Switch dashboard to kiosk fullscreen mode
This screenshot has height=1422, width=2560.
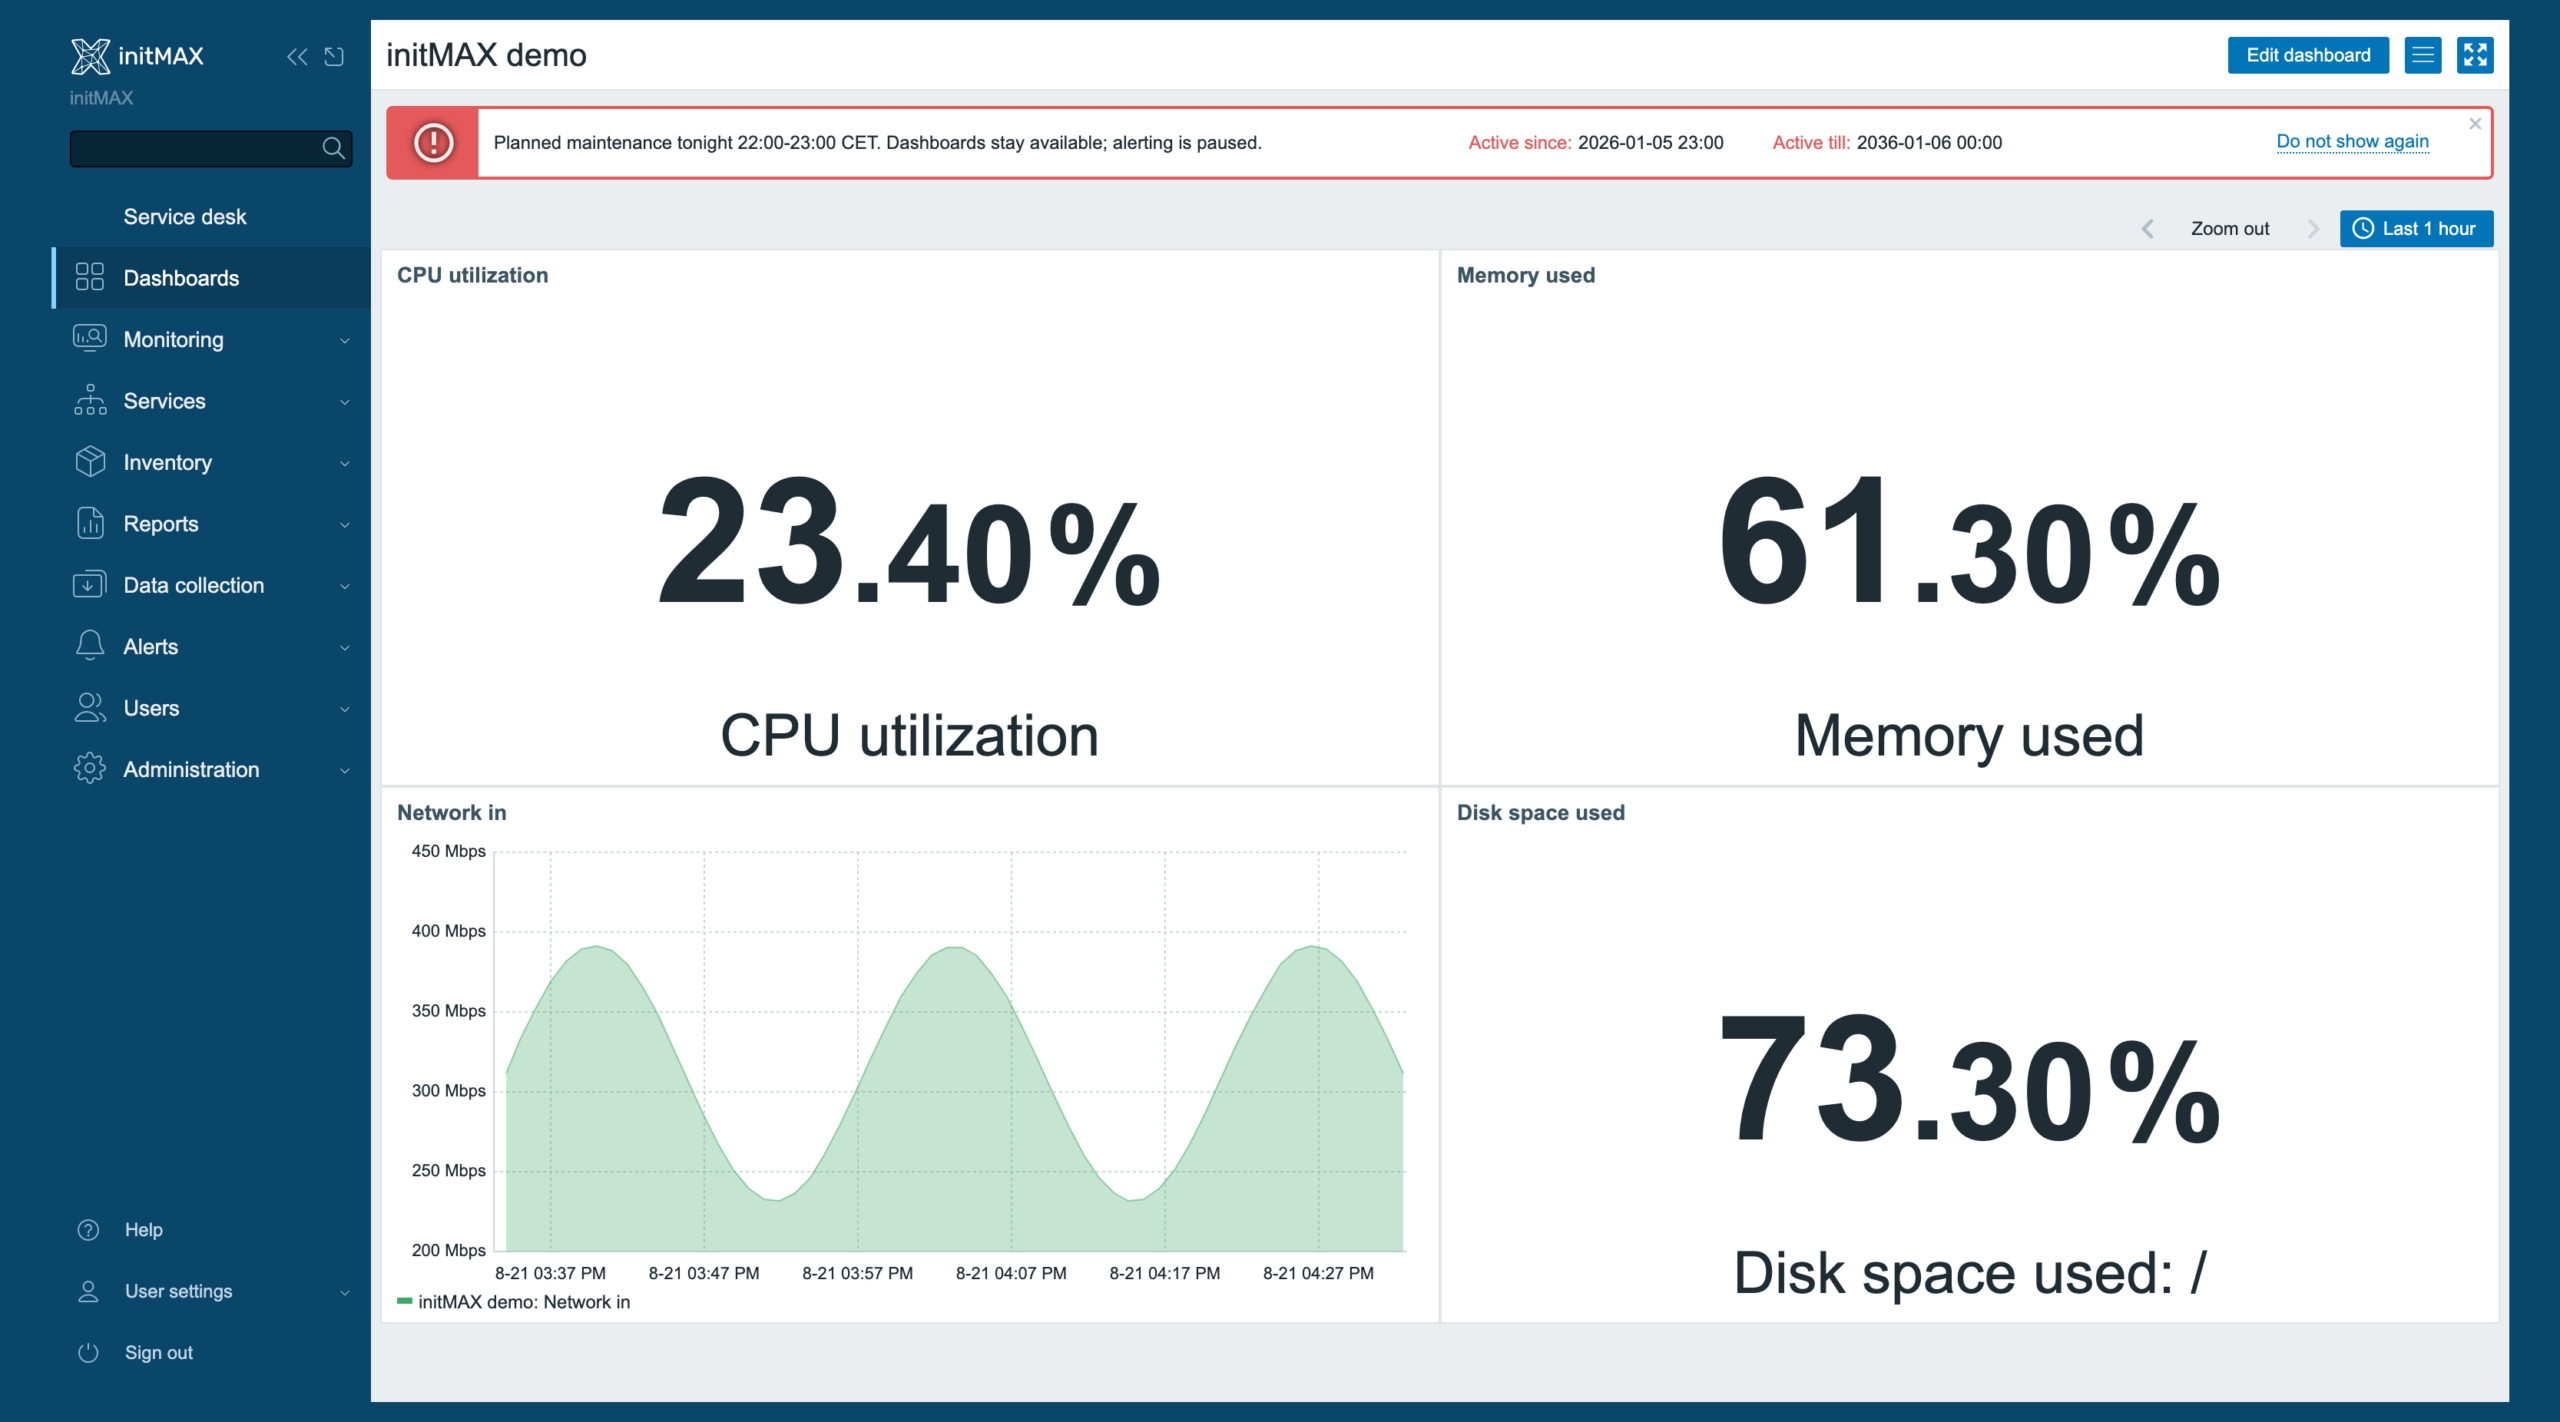(x=2475, y=55)
